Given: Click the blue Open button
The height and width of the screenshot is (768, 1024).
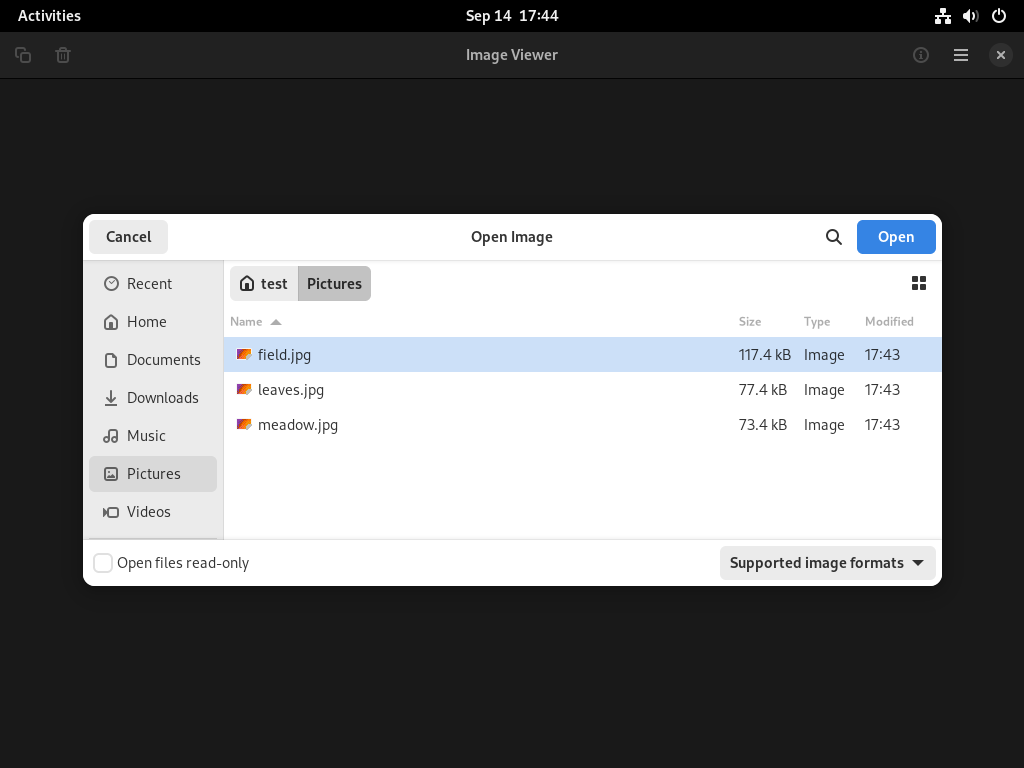Looking at the screenshot, I should (896, 237).
